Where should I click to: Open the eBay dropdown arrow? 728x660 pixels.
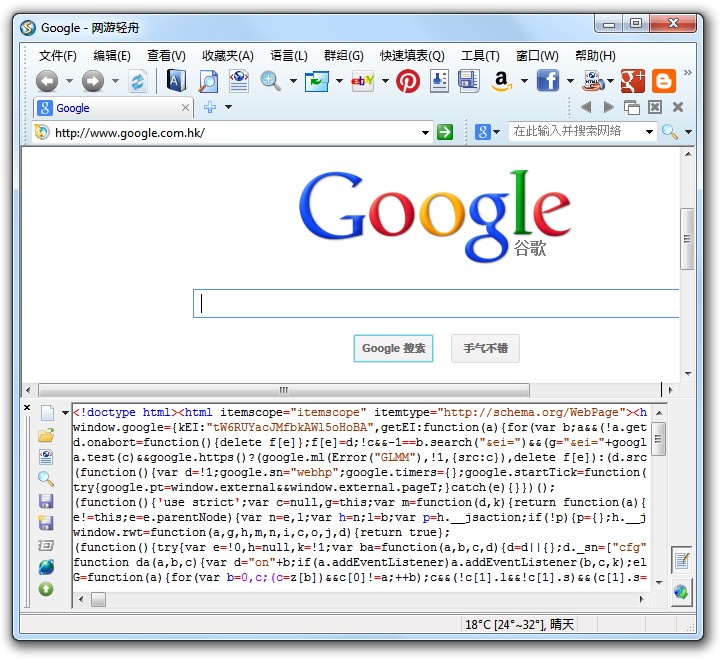(385, 81)
